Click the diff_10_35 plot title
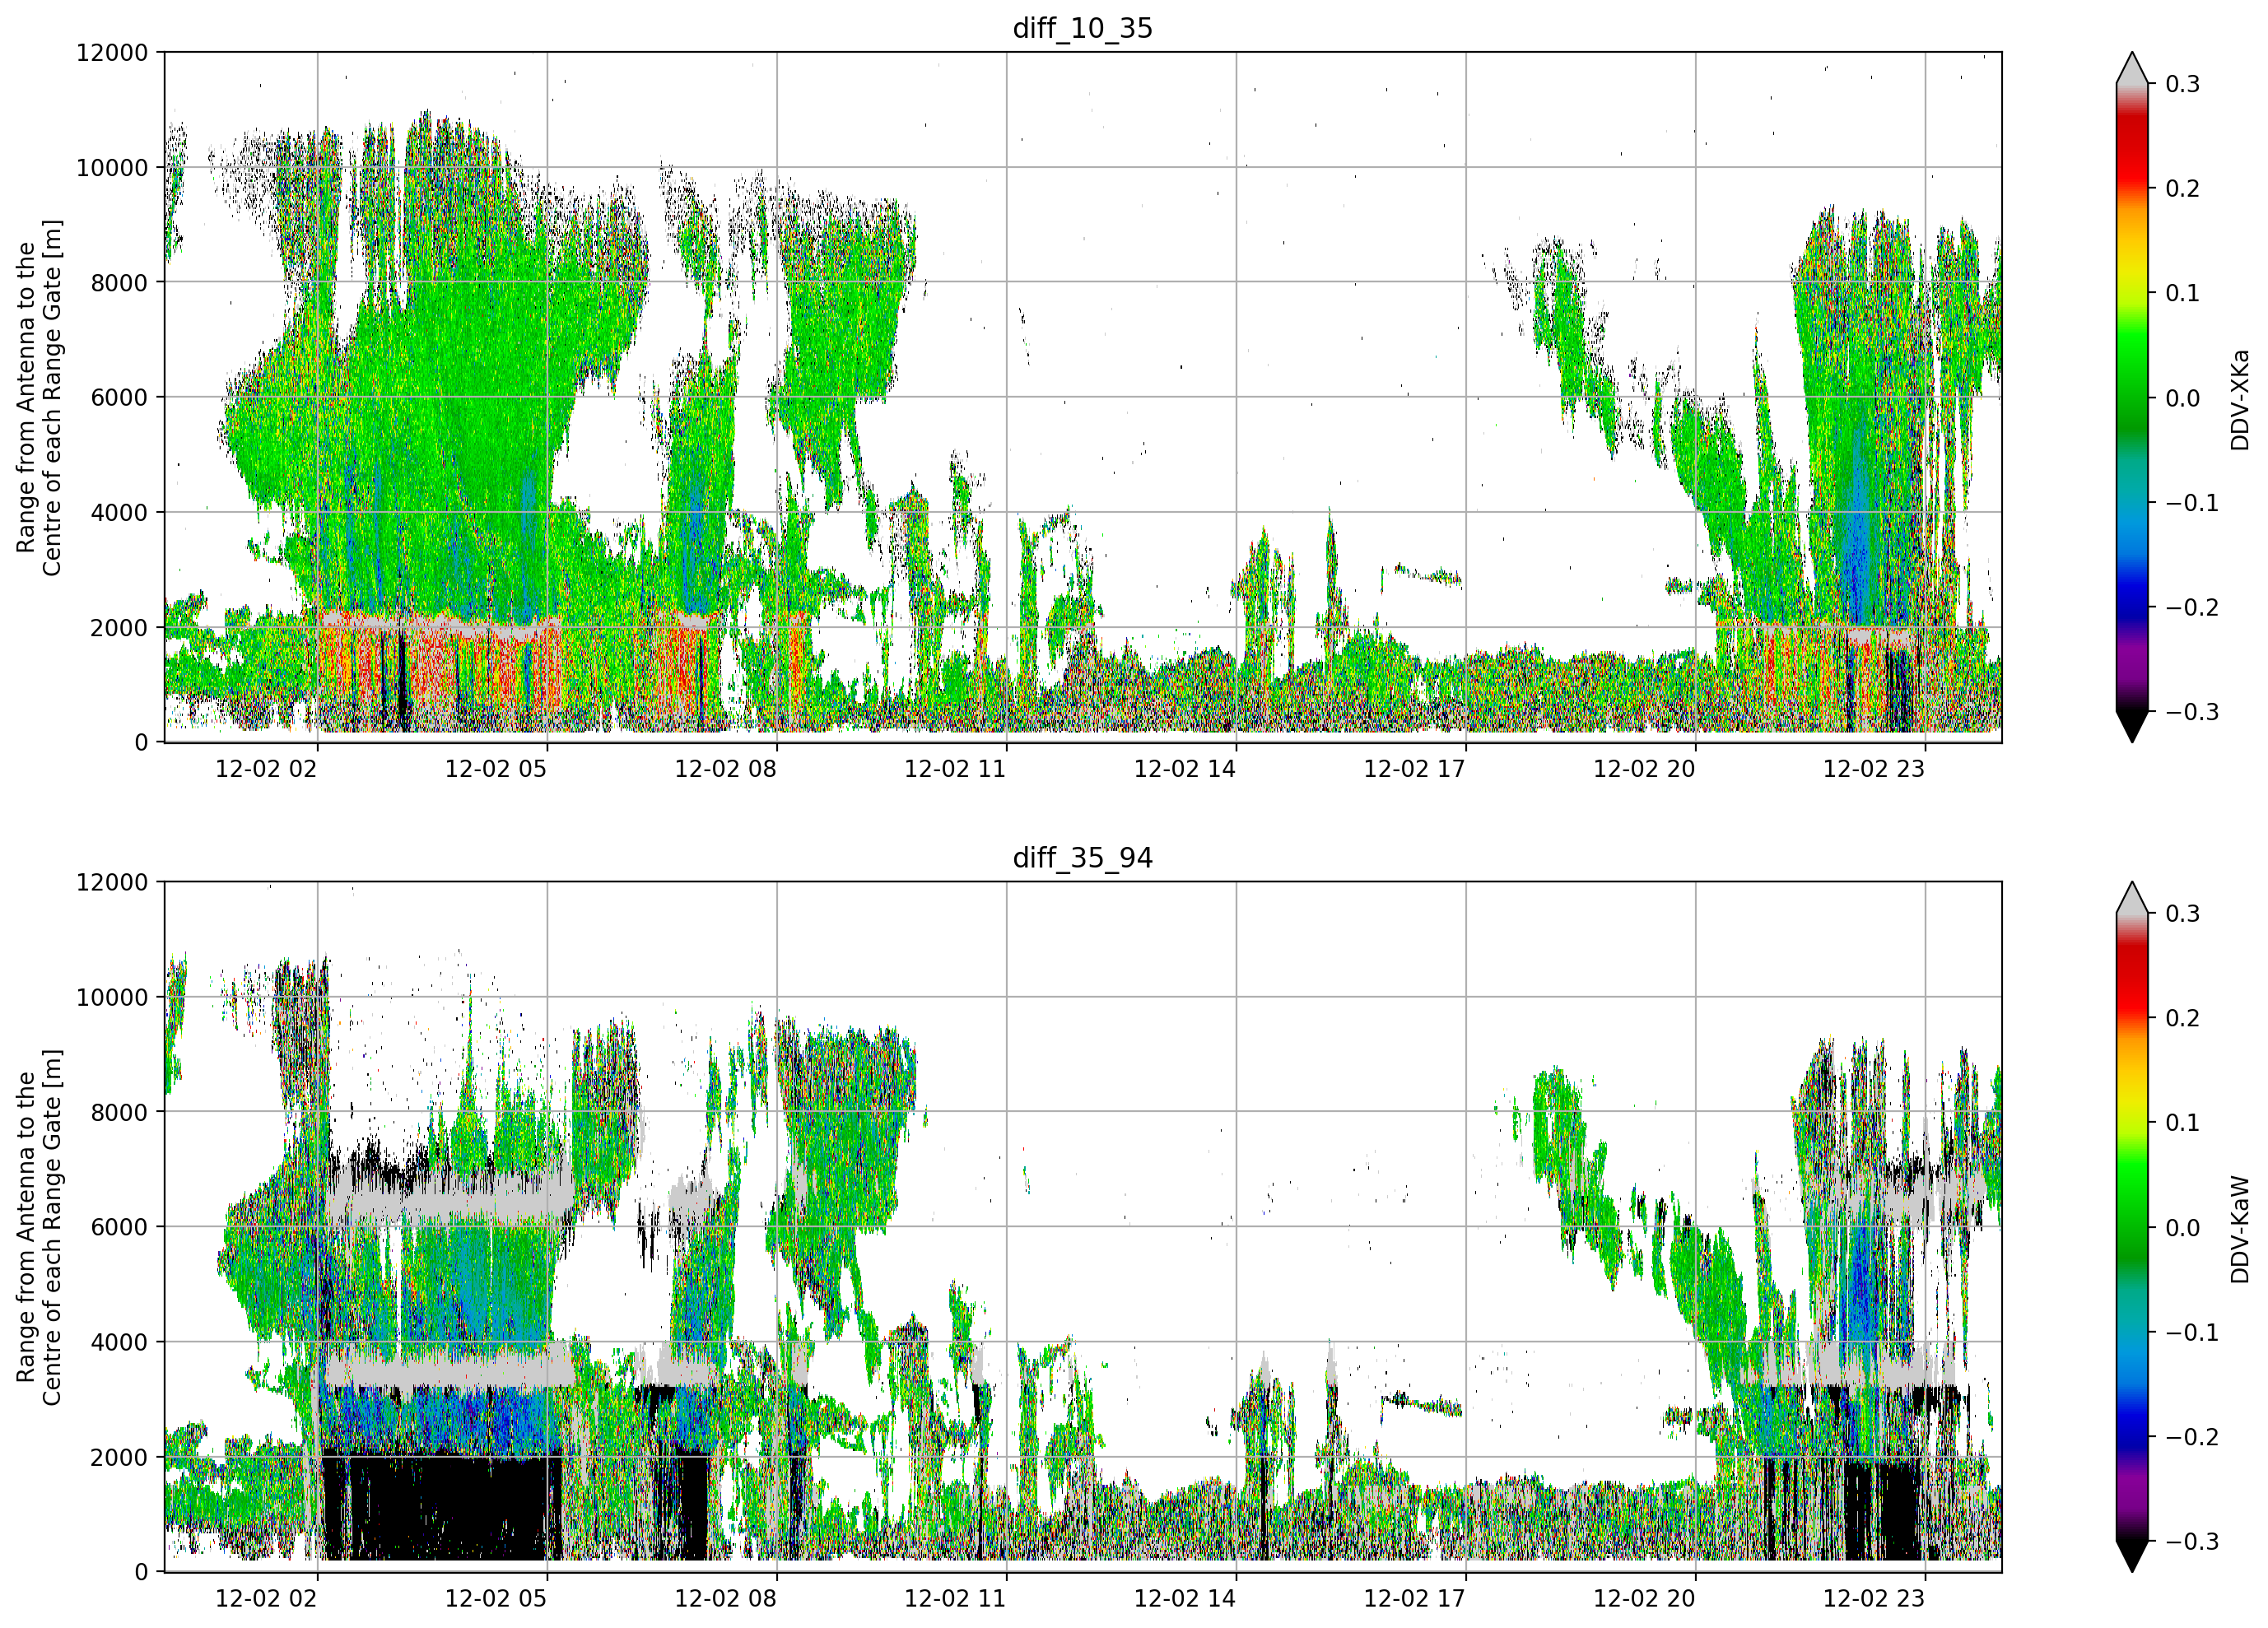Screen dimensions: 2268x1628 (1083, 28)
